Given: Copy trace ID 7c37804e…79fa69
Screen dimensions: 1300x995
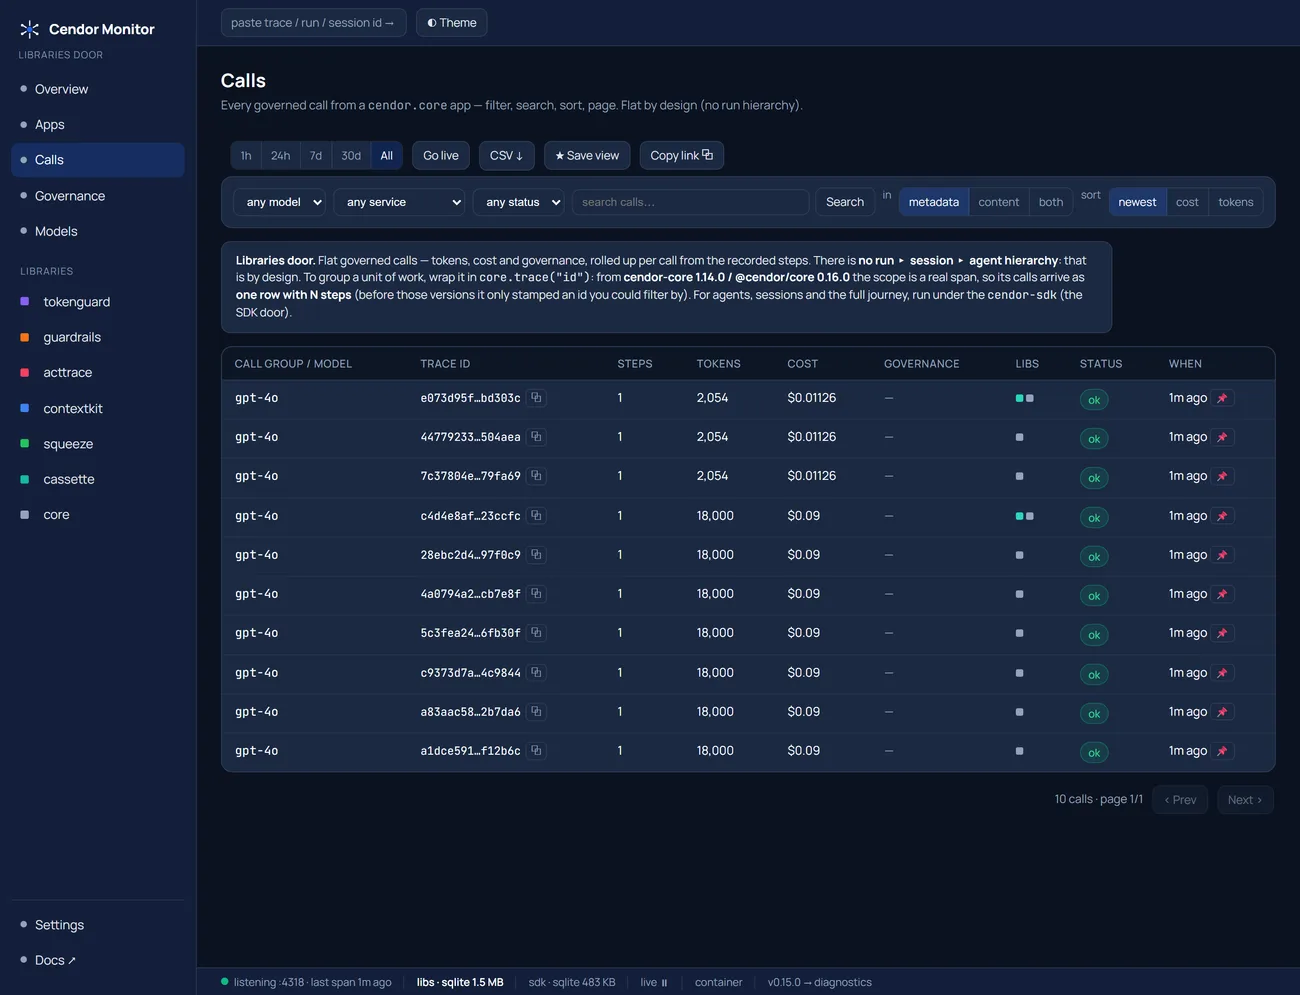Looking at the screenshot, I should [x=536, y=476].
